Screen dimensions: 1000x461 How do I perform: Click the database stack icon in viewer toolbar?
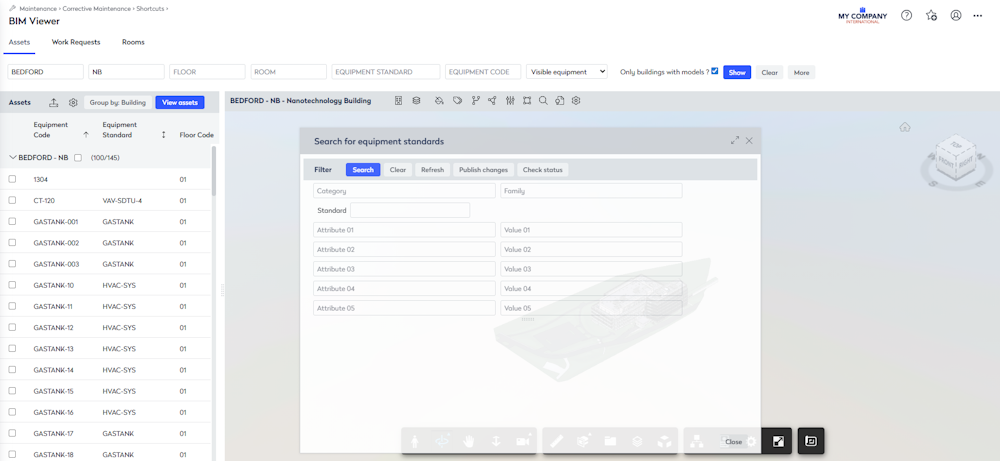point(416,101)
